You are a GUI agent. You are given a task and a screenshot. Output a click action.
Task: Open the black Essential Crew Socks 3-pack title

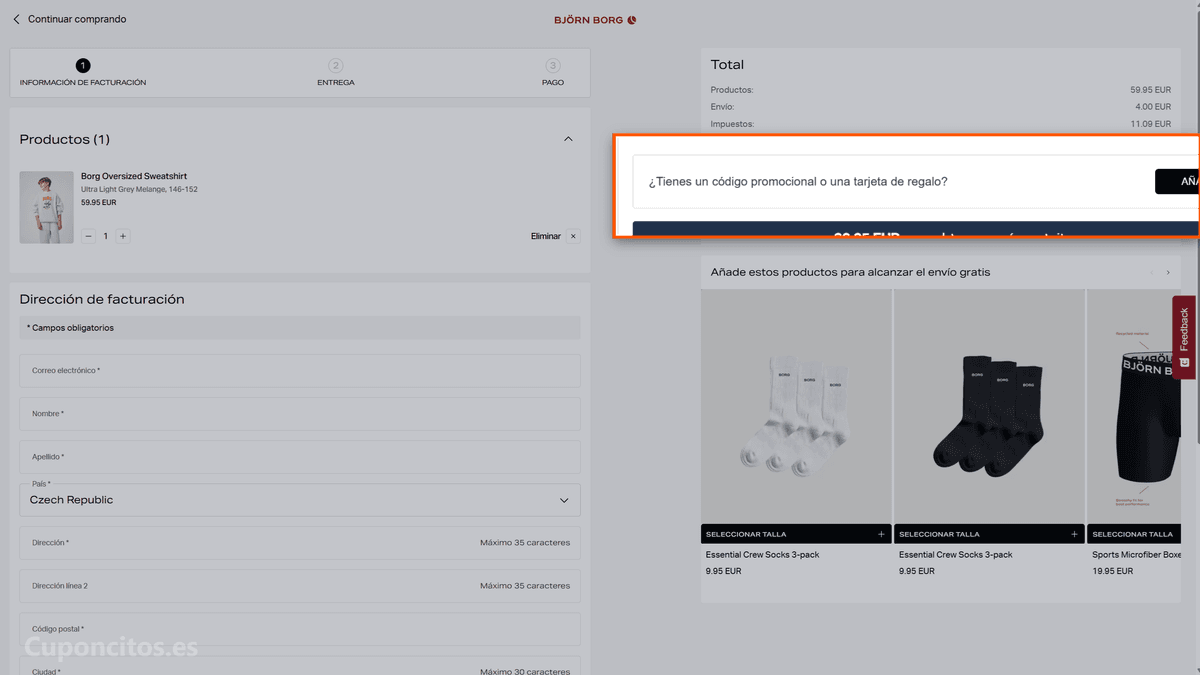click(955, 554)
